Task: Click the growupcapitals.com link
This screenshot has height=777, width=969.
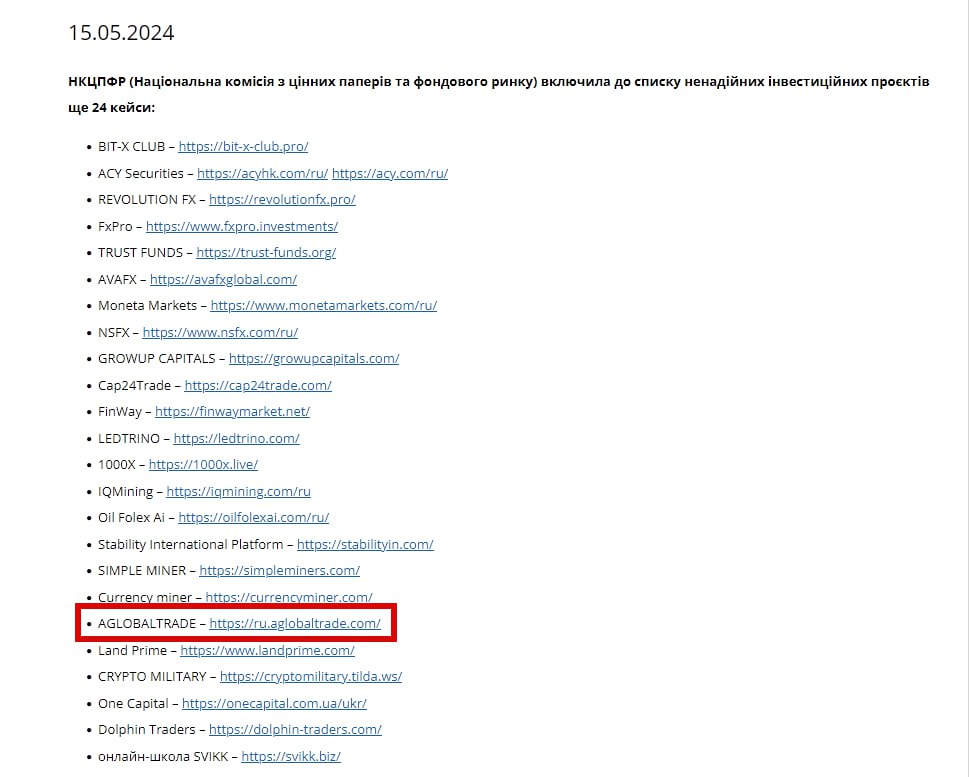Action: (x=314, y=358)
